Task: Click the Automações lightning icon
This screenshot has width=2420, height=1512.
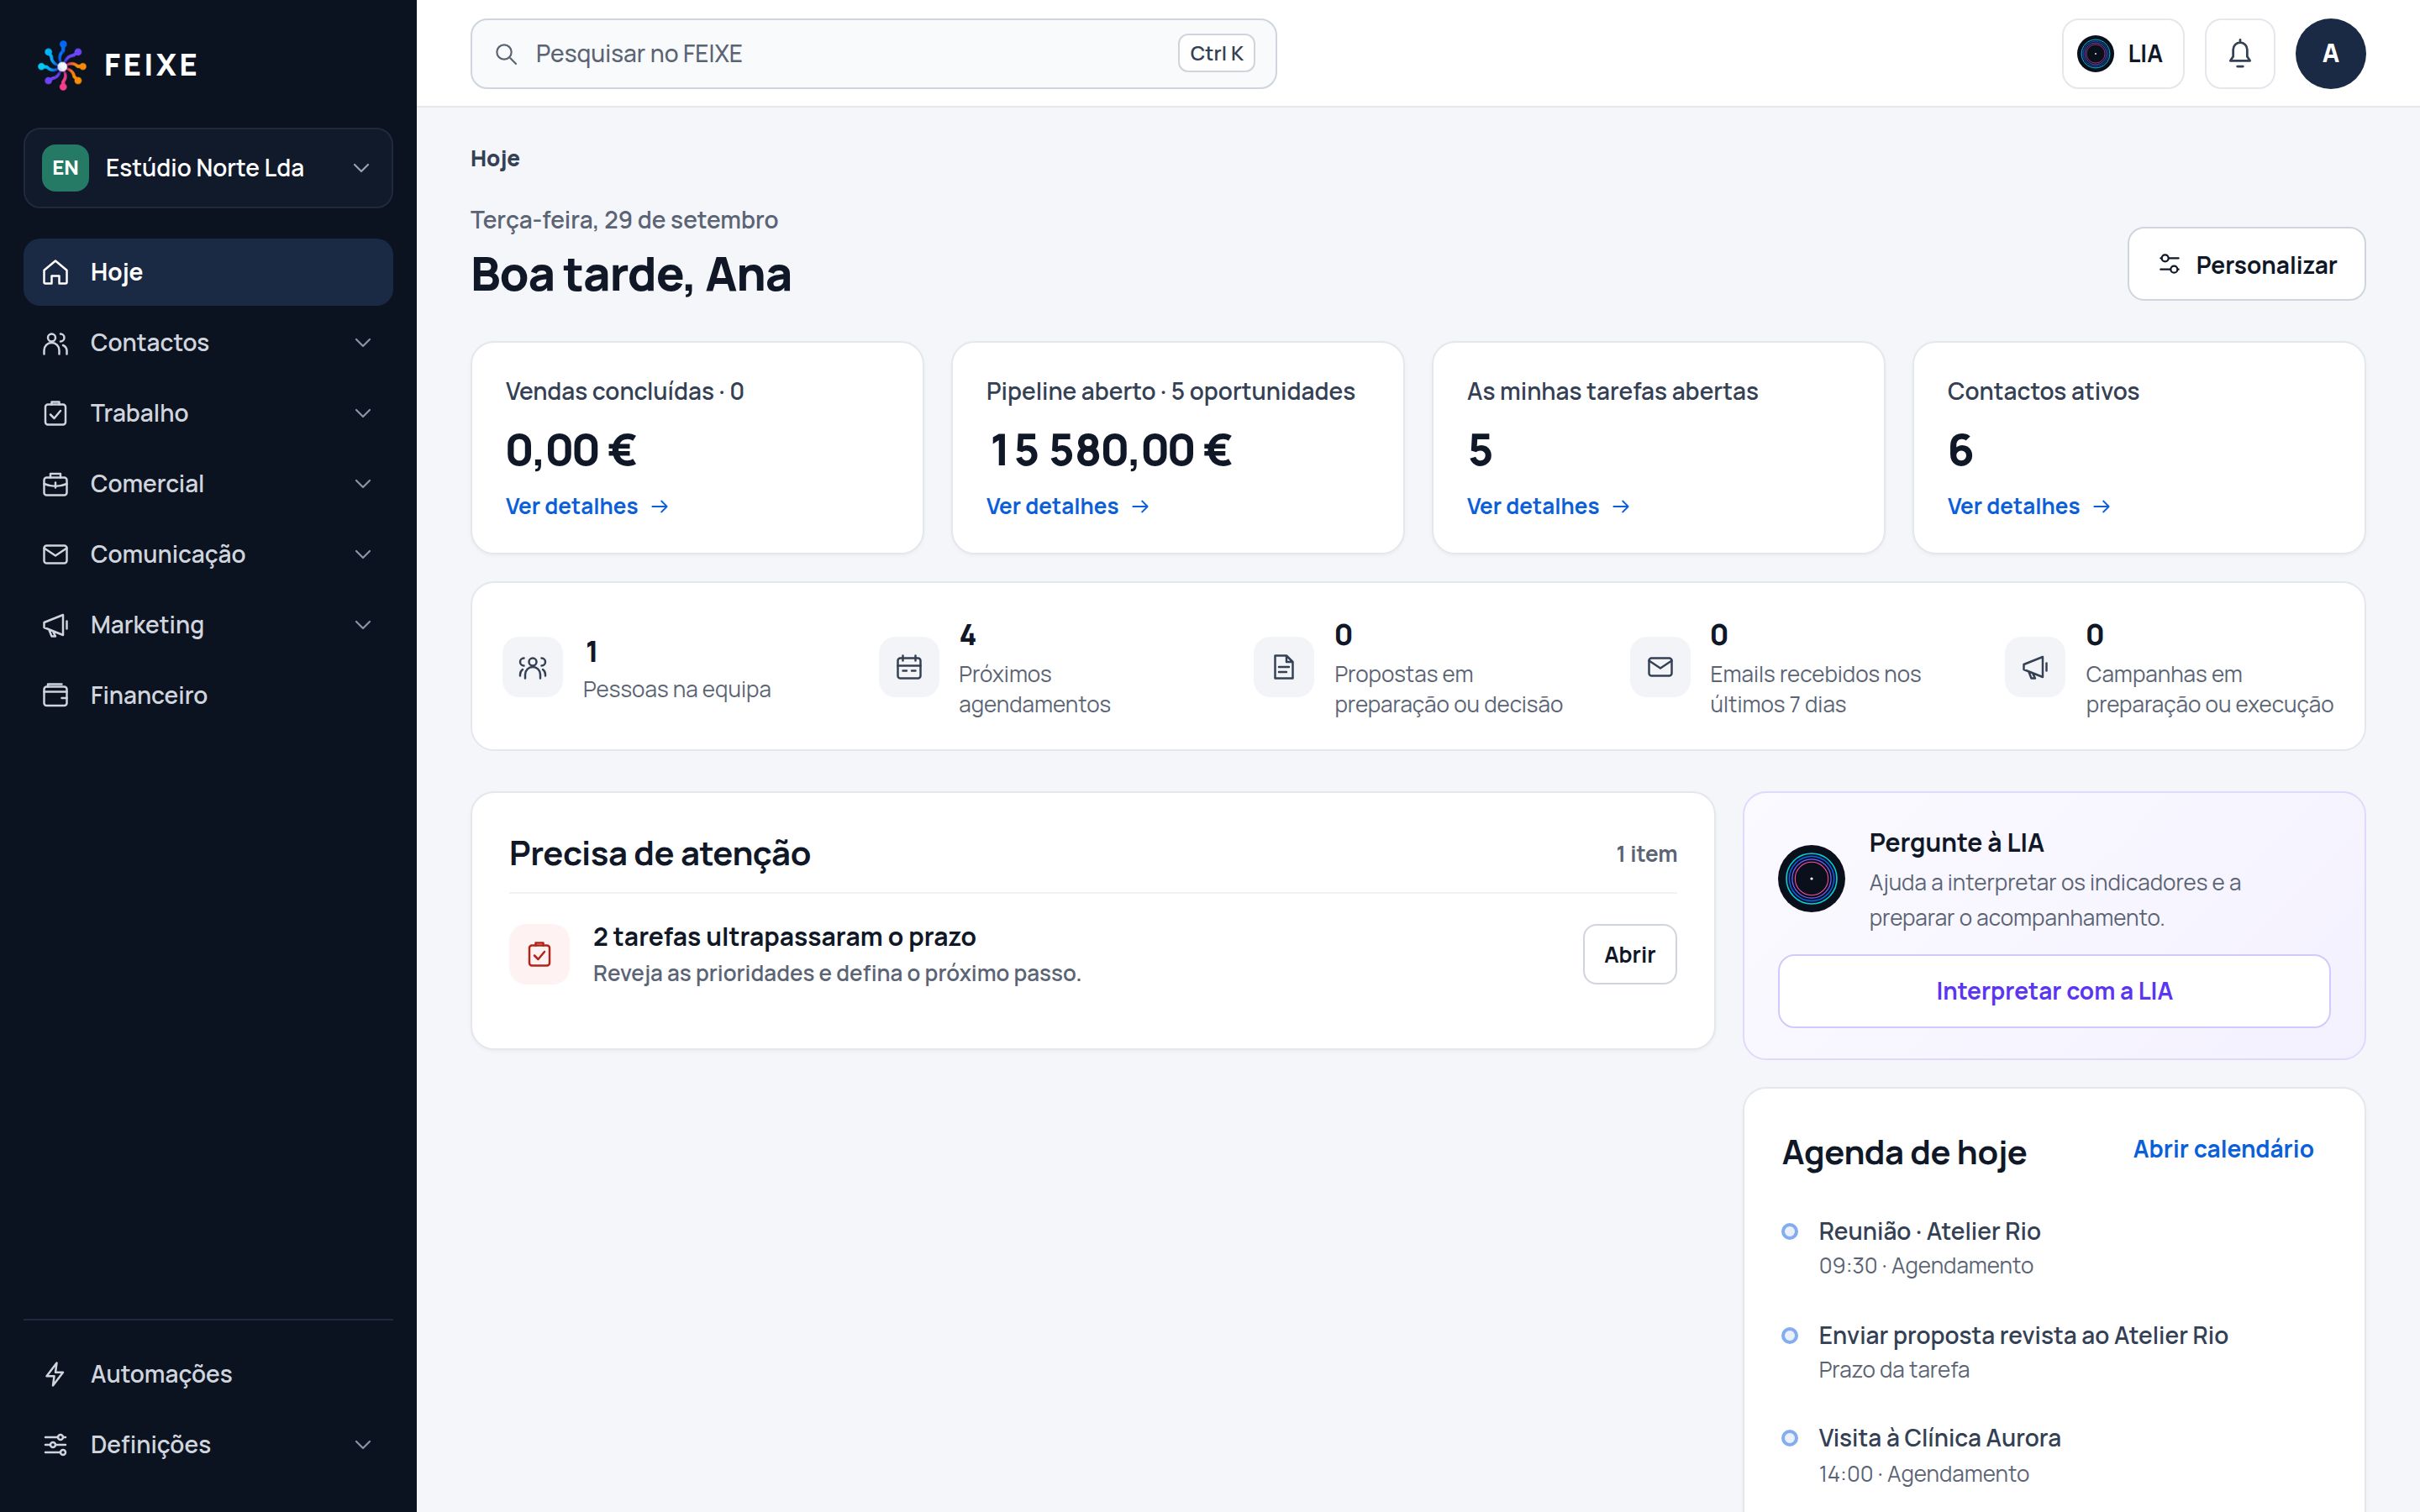Action: tap(55, 1373)
